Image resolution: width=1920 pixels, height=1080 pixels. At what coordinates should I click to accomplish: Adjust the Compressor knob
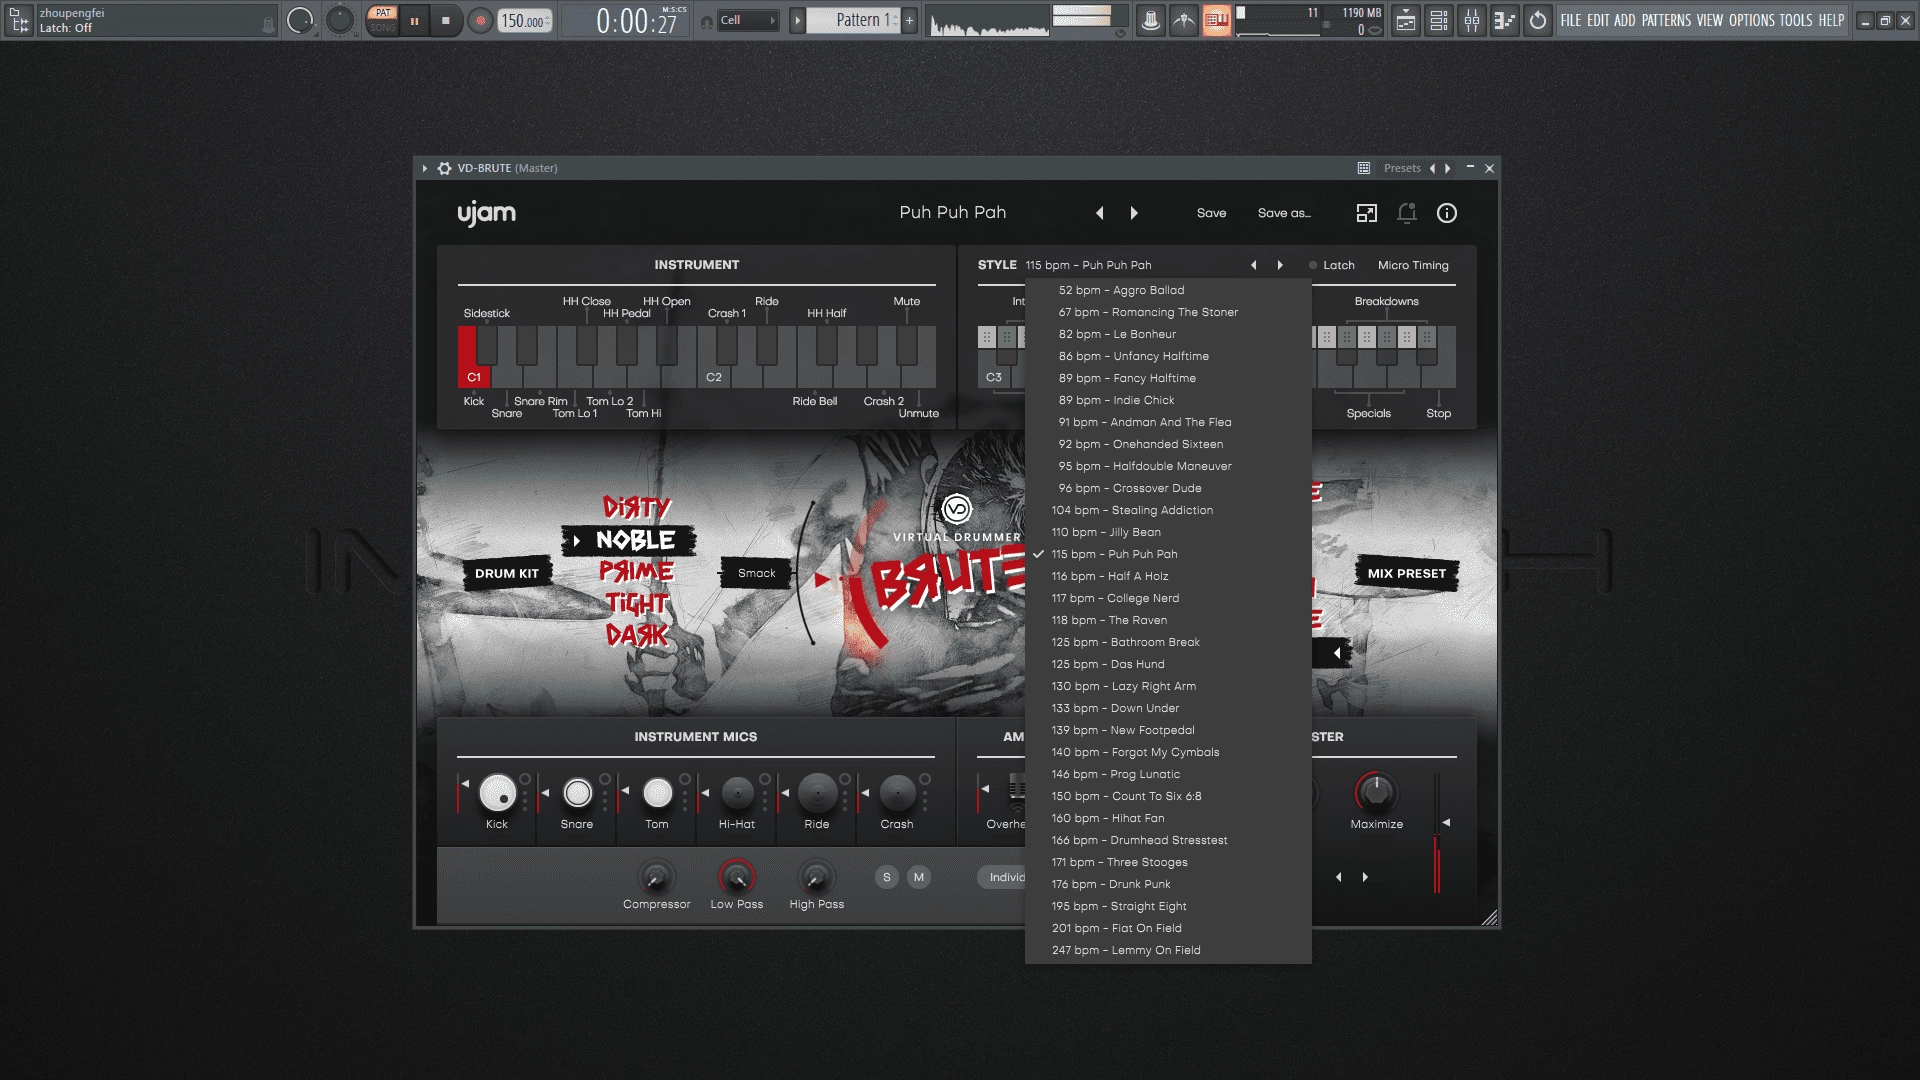pos(656,877)
